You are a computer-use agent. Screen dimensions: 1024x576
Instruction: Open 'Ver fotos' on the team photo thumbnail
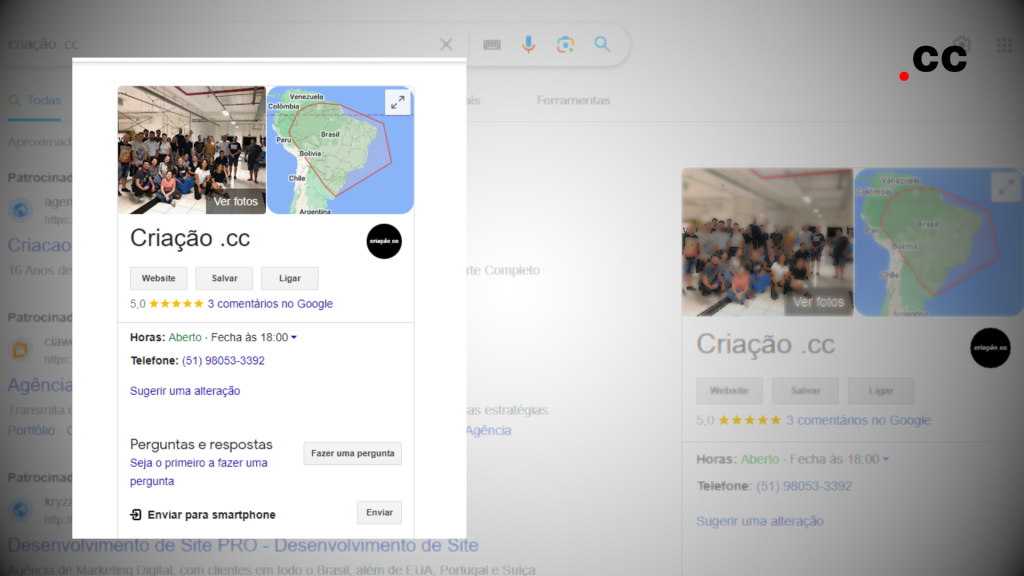235,201
